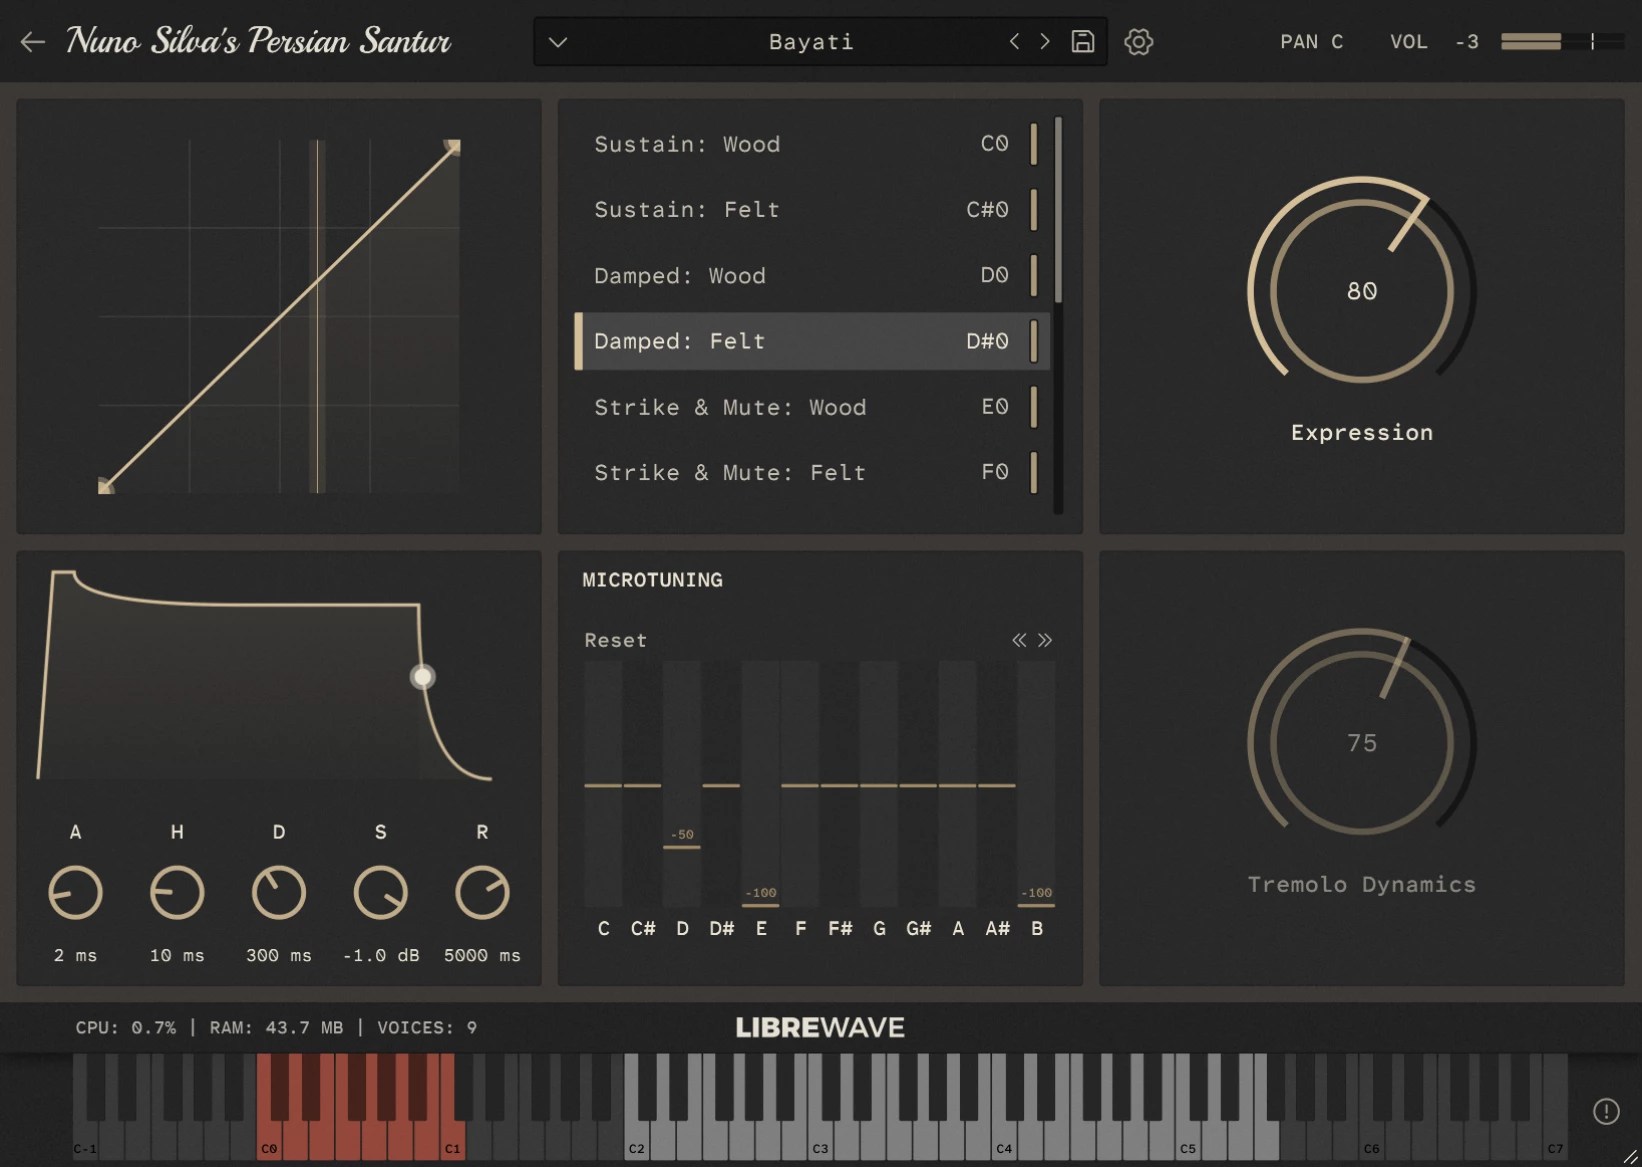The width and height of the screenshot is (1642, 1167).
Task: Shift microtuning left with double chevron
Action: 1019,640
